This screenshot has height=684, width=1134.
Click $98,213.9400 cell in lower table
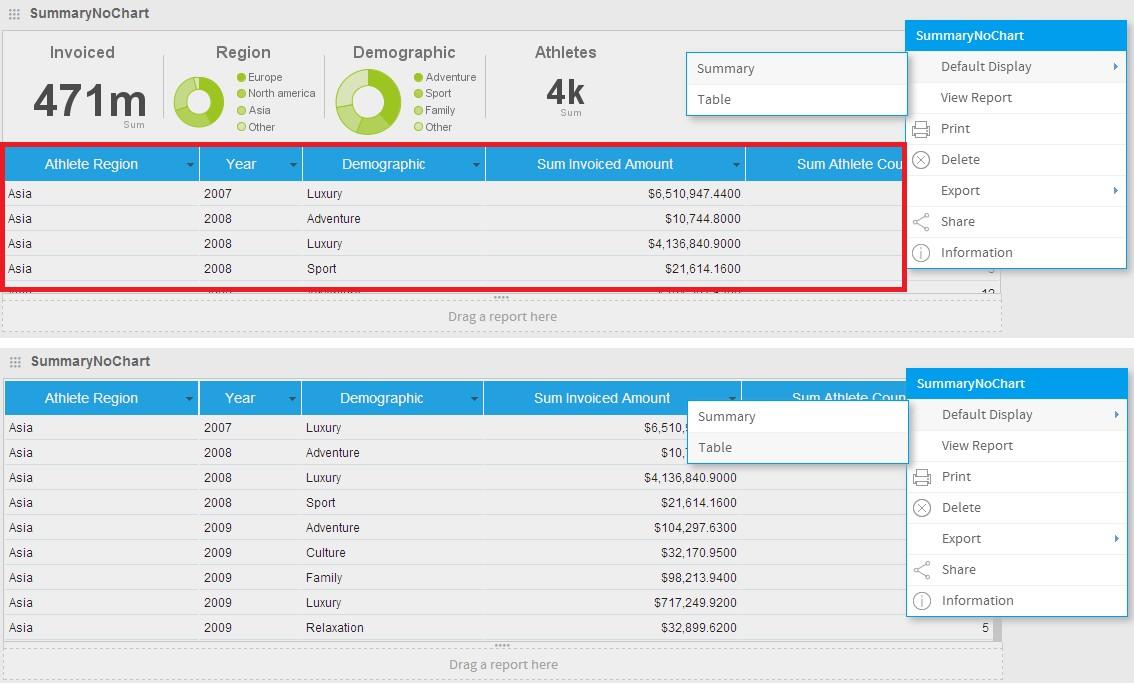click(x=699, y=578)
